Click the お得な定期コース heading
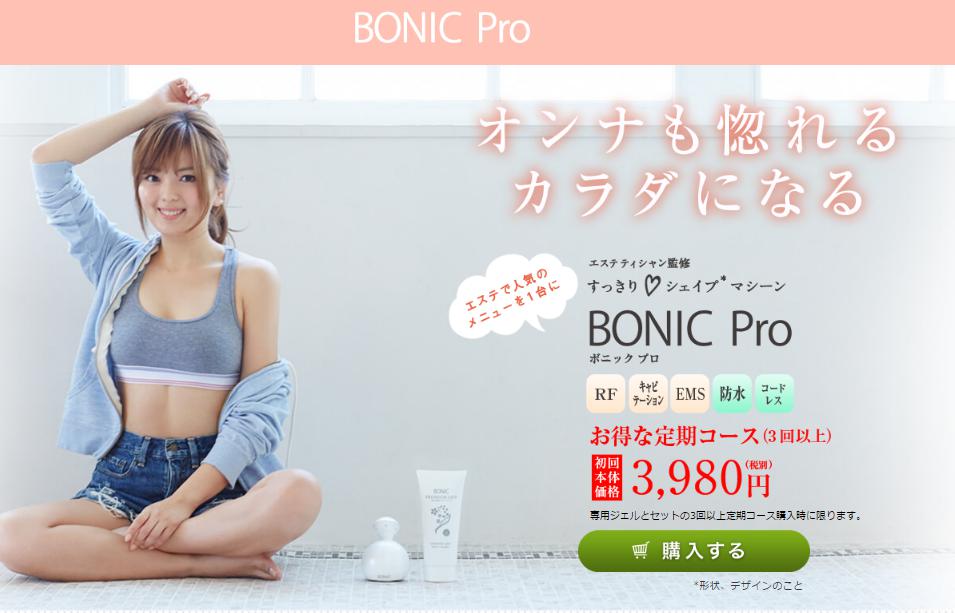Image resolution: width=955 pixels, height=613 pixels. [x=675, y=436]
